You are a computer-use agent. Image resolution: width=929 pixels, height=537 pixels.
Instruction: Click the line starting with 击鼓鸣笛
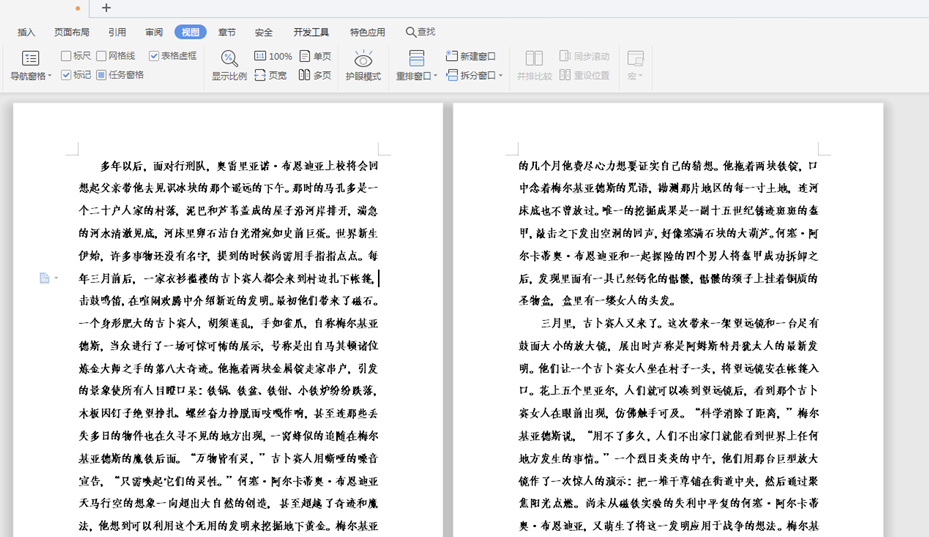pyautogui.click(x=229, y=301)
